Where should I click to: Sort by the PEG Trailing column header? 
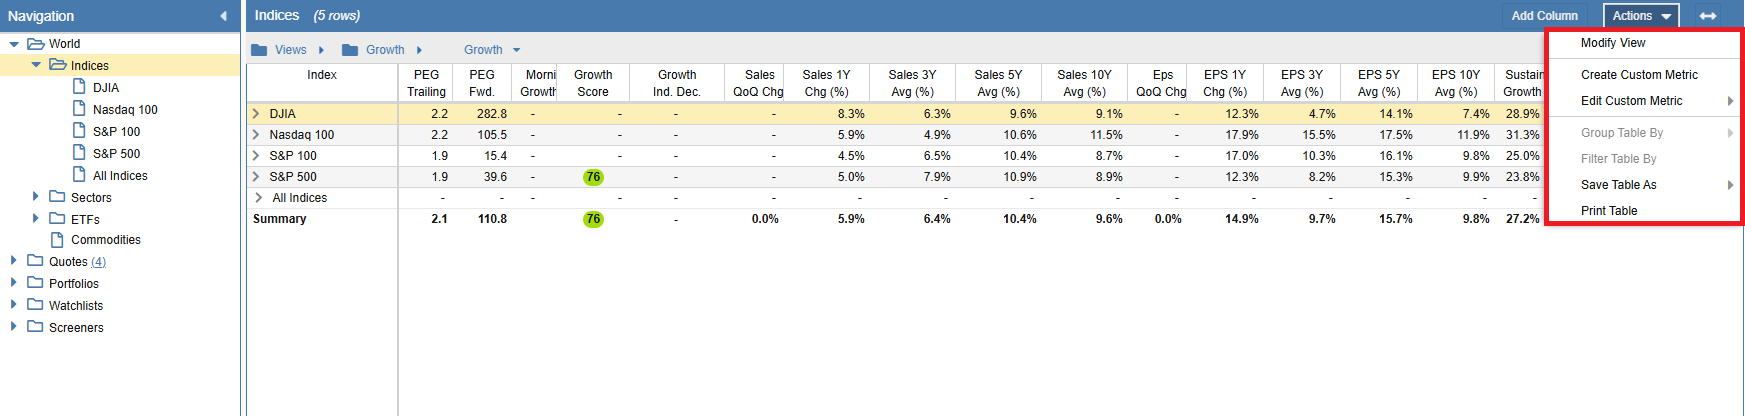426,83
